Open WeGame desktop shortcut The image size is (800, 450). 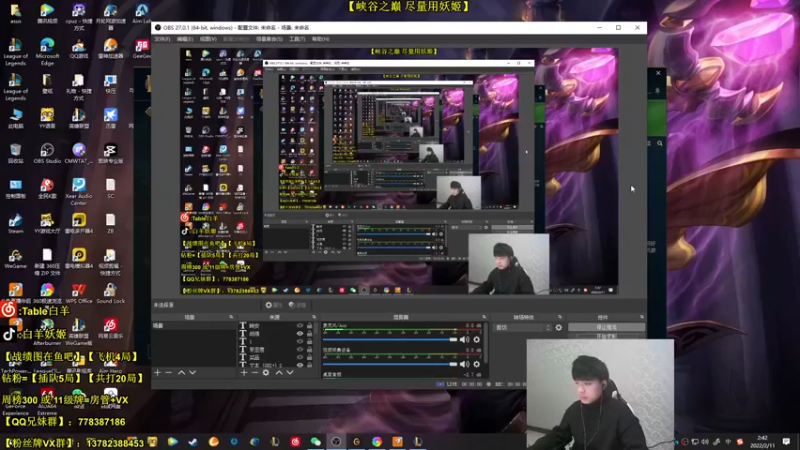tap(15, 259)
